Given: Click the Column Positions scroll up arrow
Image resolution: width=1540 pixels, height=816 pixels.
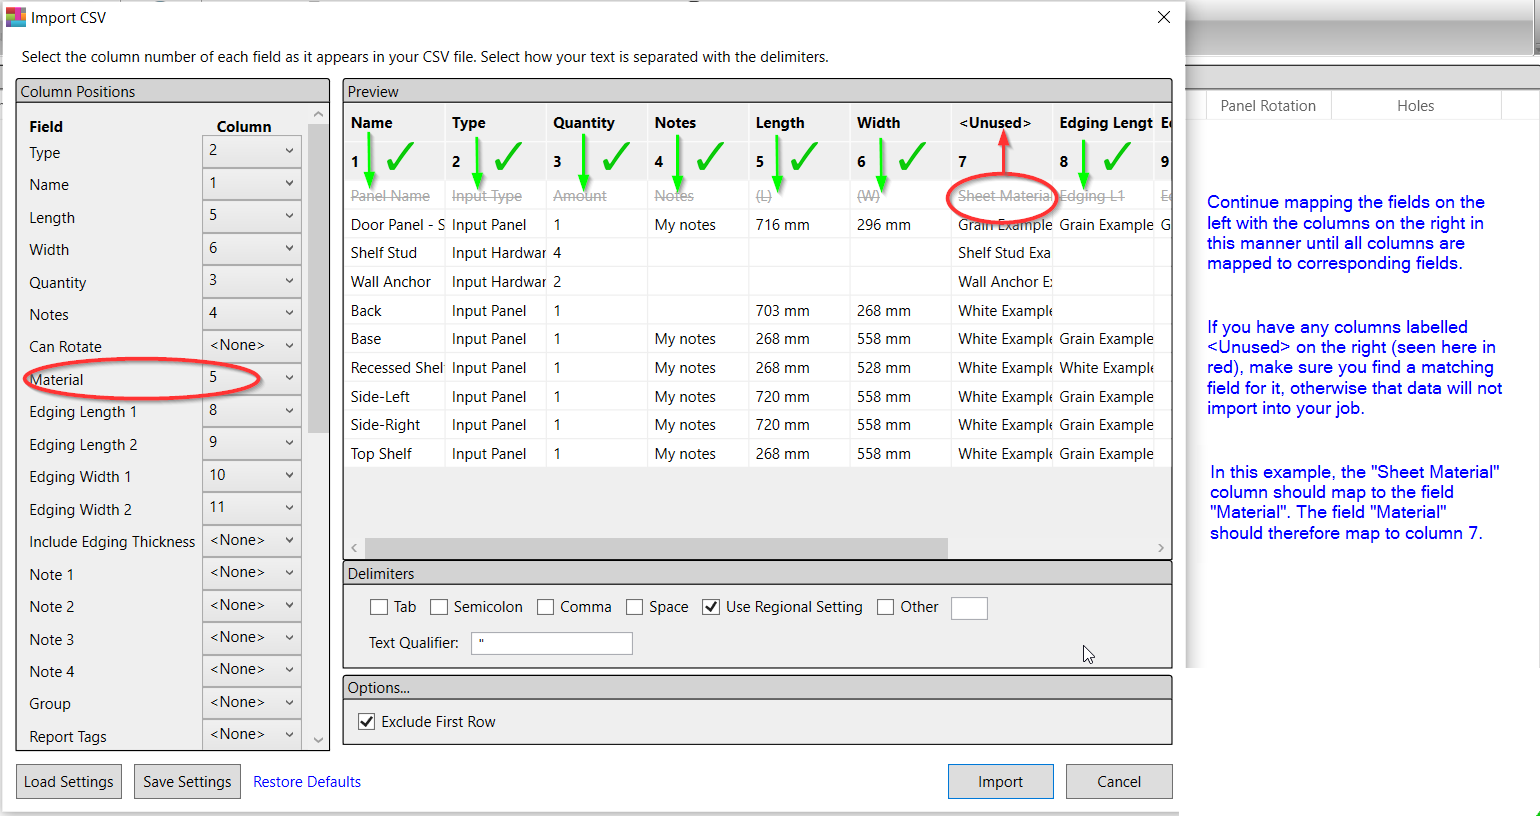Looking at the screenshot, I should (319, 114).
